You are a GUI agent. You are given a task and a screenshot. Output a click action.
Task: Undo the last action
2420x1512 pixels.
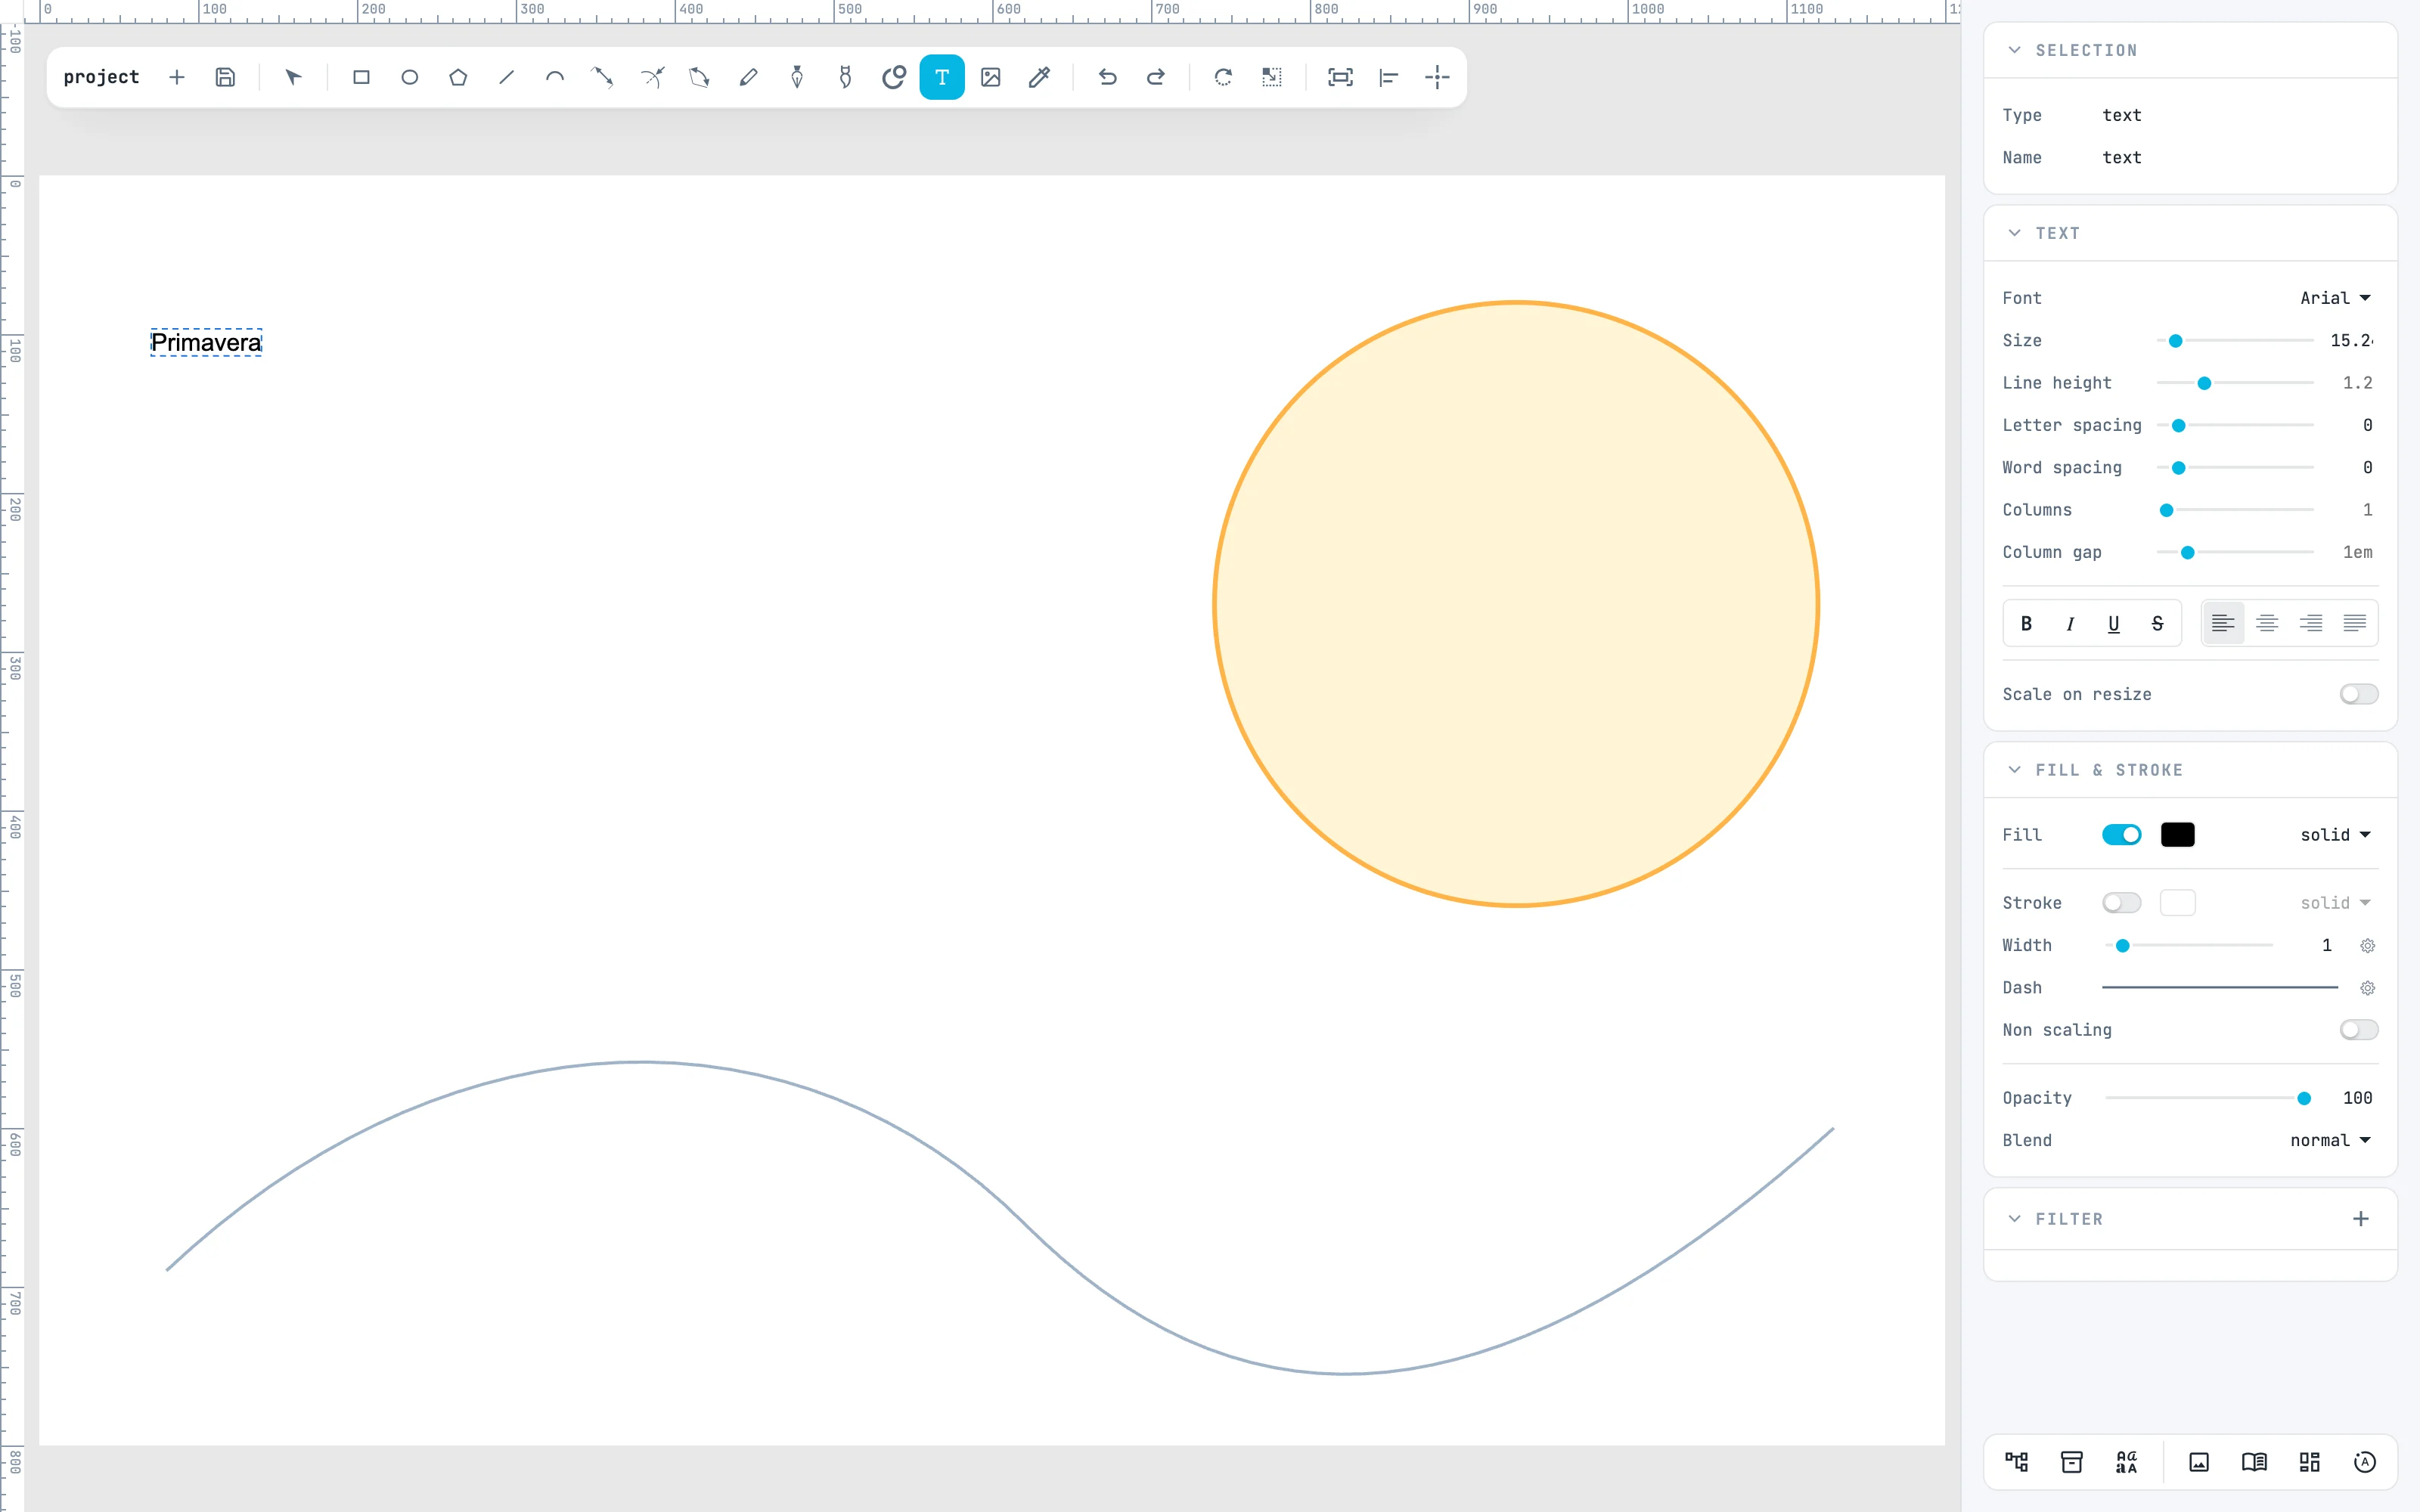1107,77
